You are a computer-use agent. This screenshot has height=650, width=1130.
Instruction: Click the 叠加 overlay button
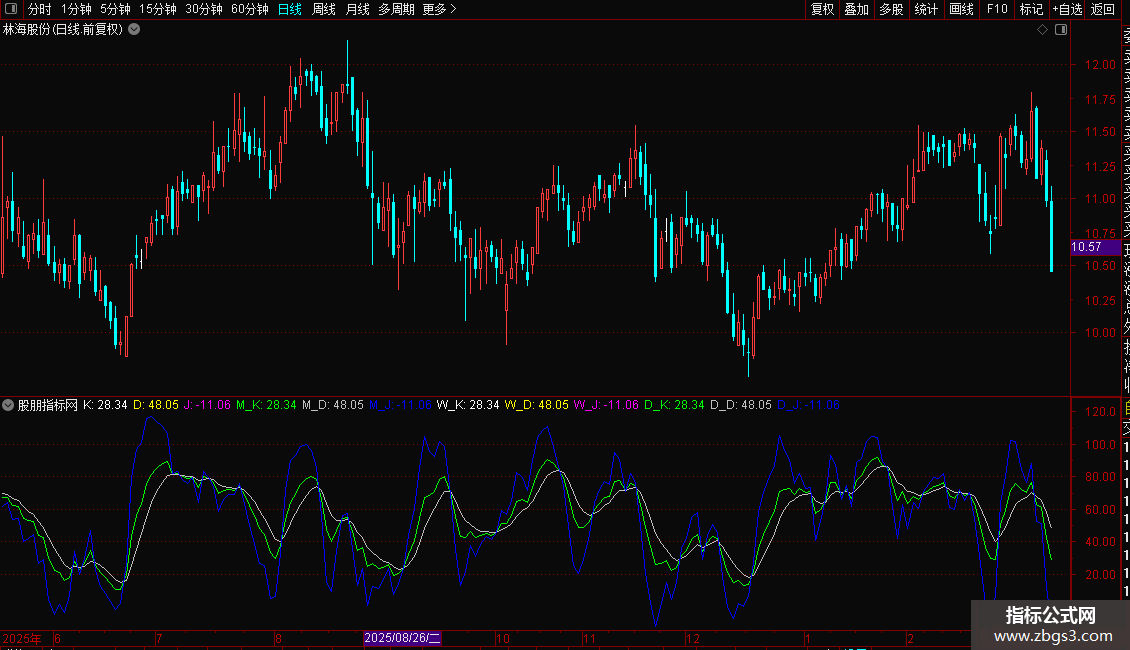(856, 9)
